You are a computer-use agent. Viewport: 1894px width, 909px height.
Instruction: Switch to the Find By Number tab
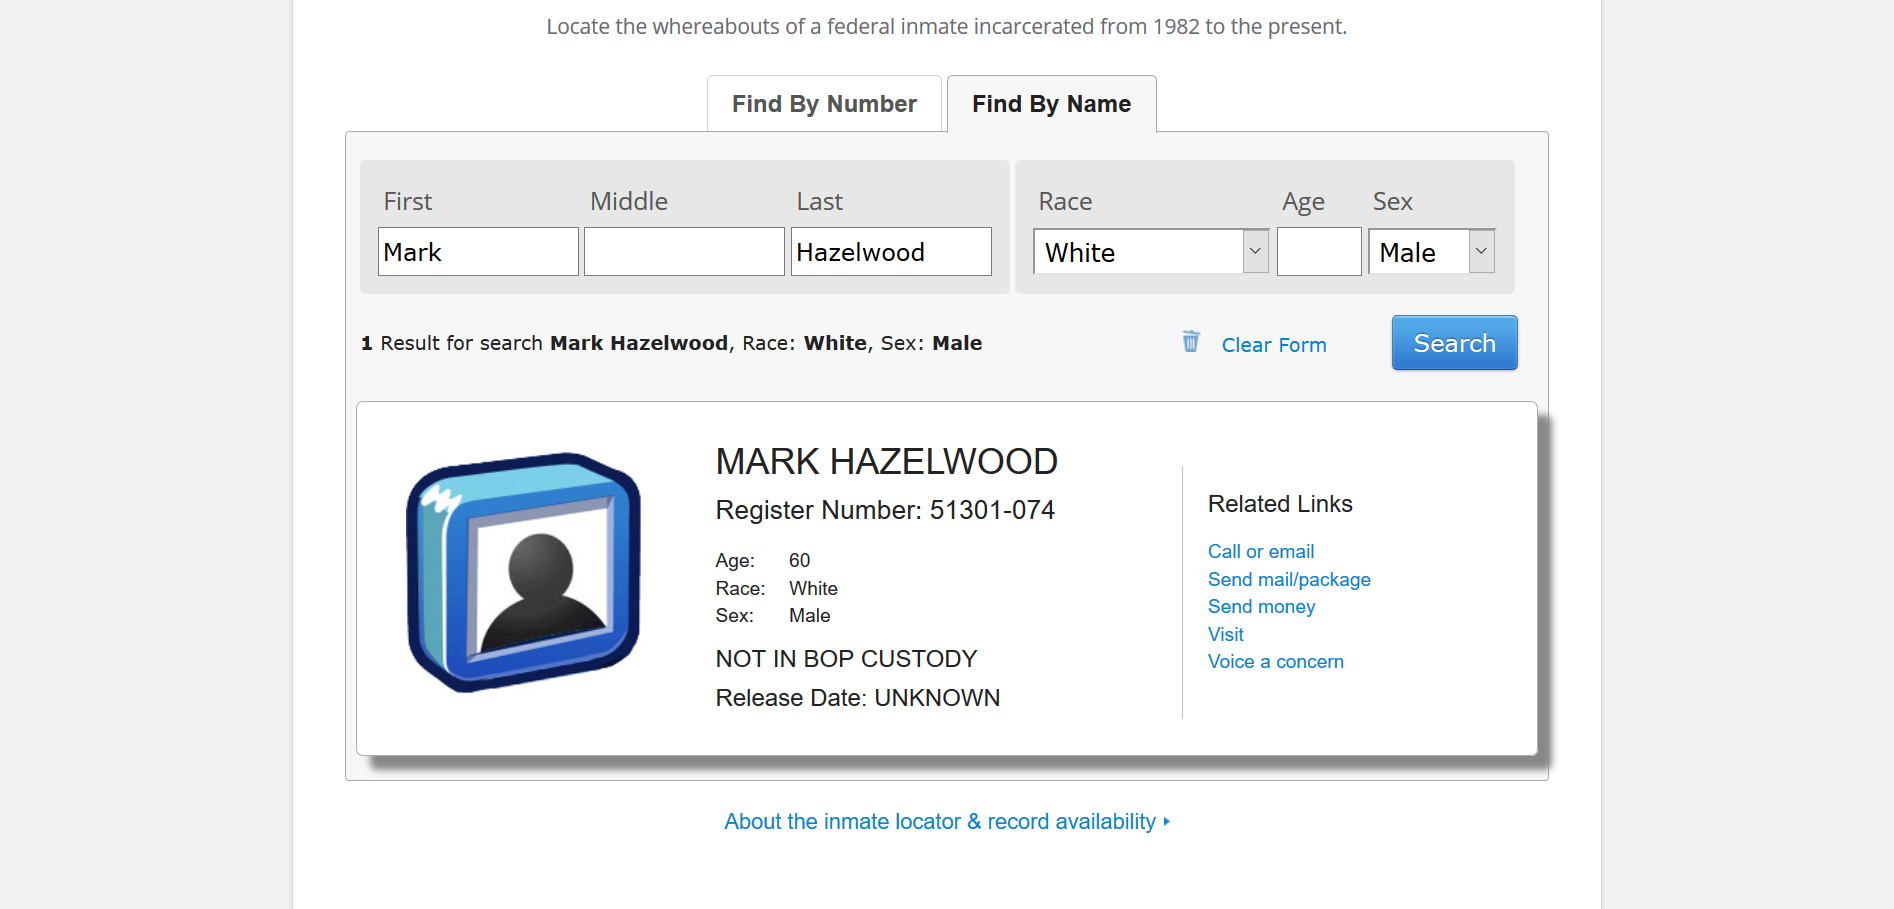(824, 104)
